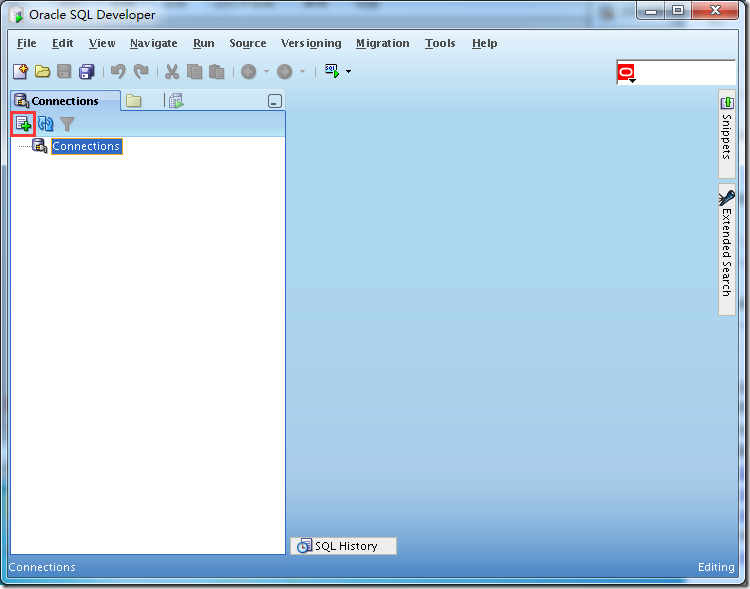750x589 pixels.
Task: Click the Cut scissors icon
Action: (x=172, y=72)
